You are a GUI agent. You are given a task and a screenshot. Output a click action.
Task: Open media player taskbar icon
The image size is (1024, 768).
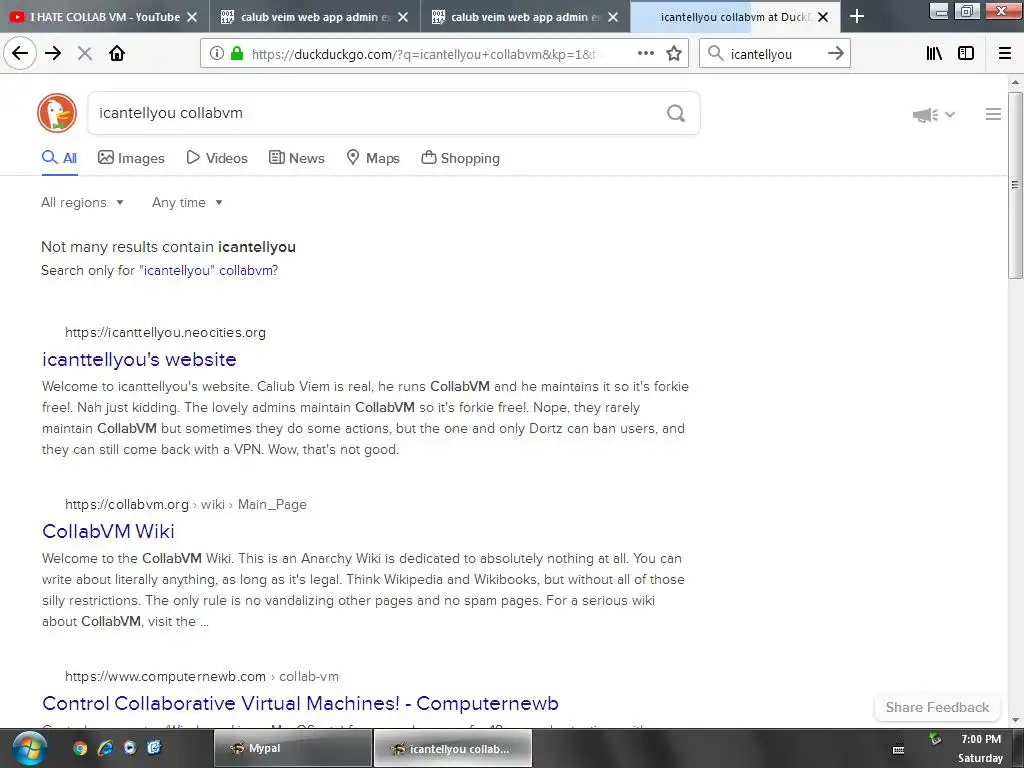130,748
